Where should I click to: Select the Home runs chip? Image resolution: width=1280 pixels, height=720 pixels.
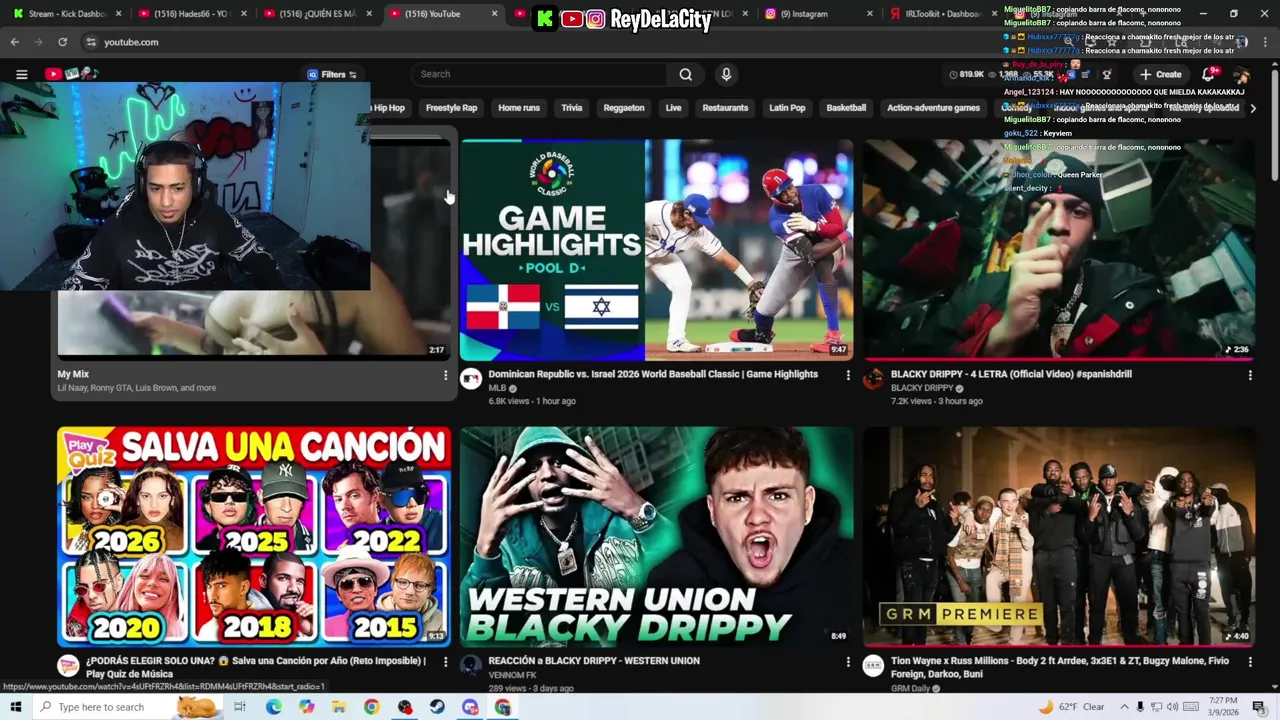(x=519, y=108)
